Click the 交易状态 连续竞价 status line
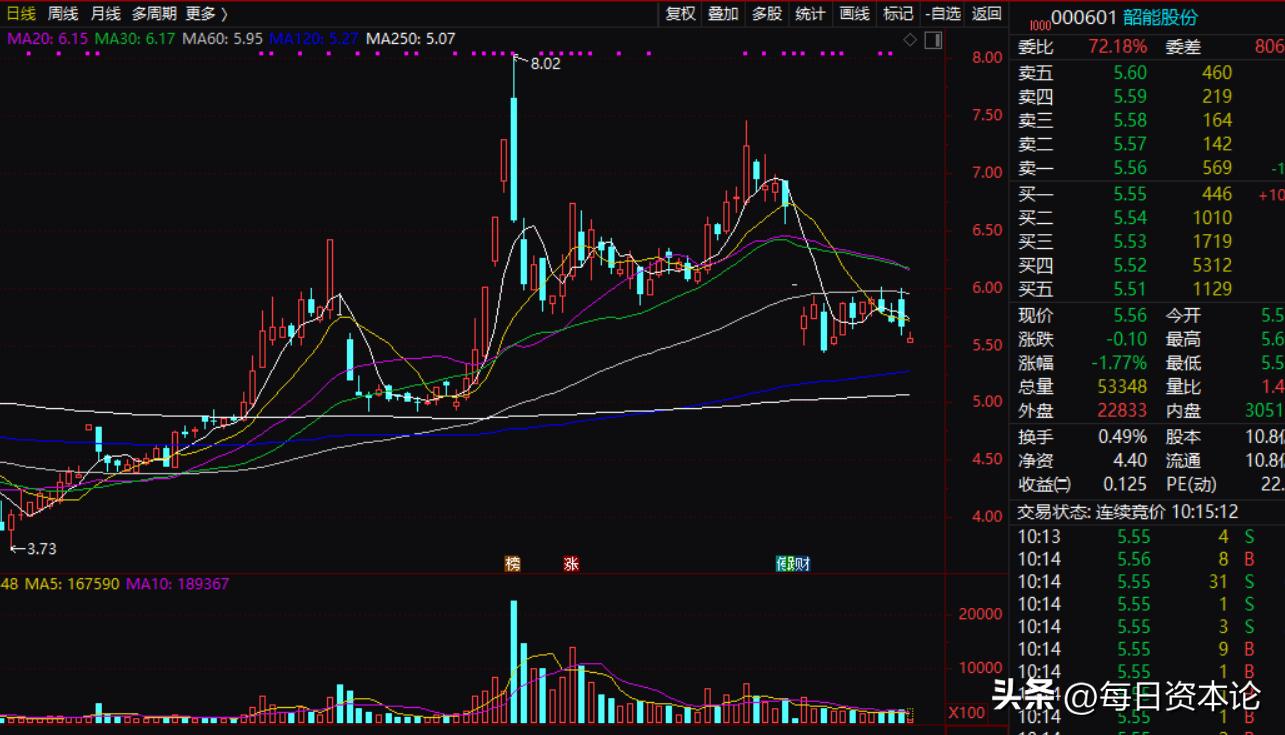Screen dimensions: 1285x735 pos(1129,512)
